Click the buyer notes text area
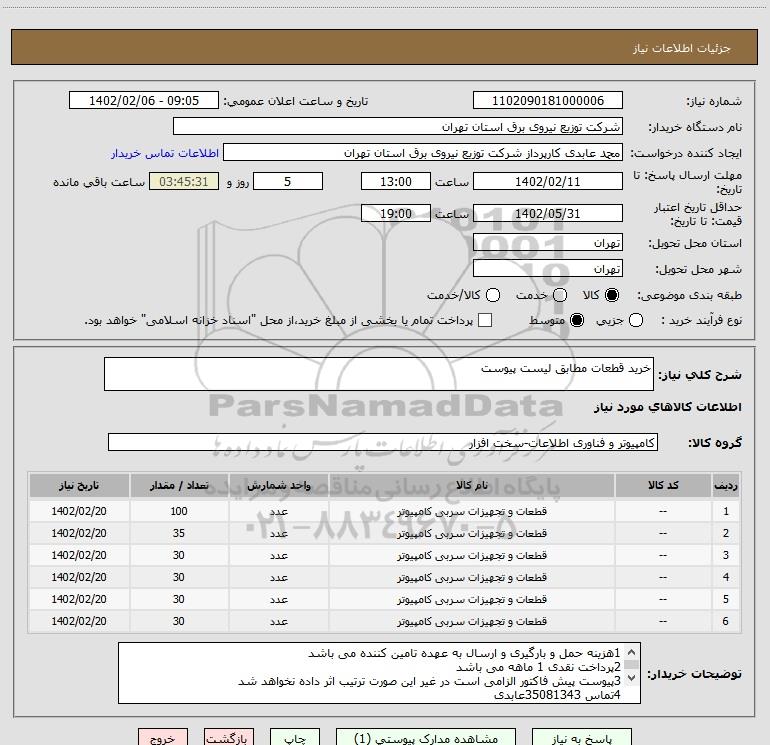Screen dimensions: 770x745 [379, 673]
